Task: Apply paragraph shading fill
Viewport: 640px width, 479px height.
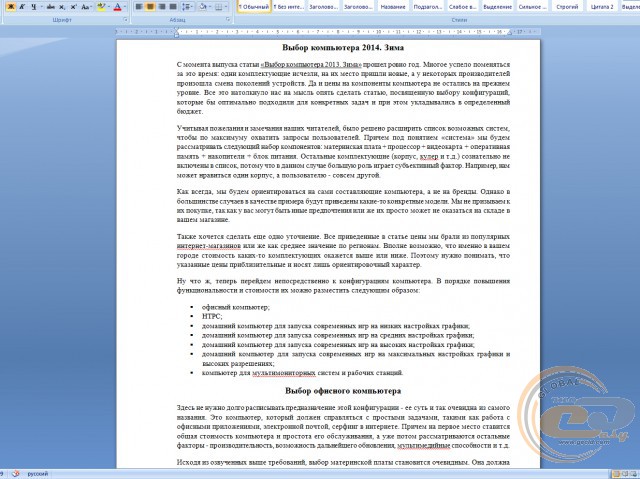Action: pos(202,7)
